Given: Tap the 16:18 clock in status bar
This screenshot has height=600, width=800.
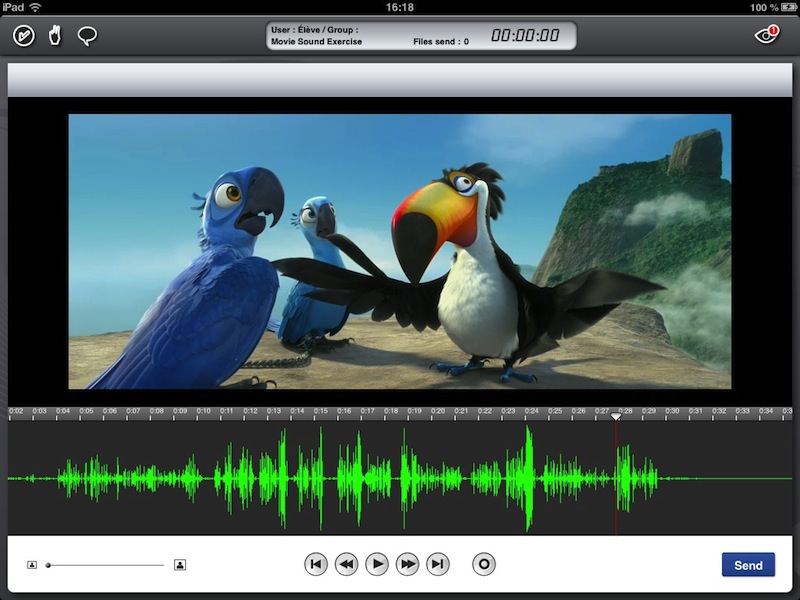Looking at the screenshot, I should [399, 7].
